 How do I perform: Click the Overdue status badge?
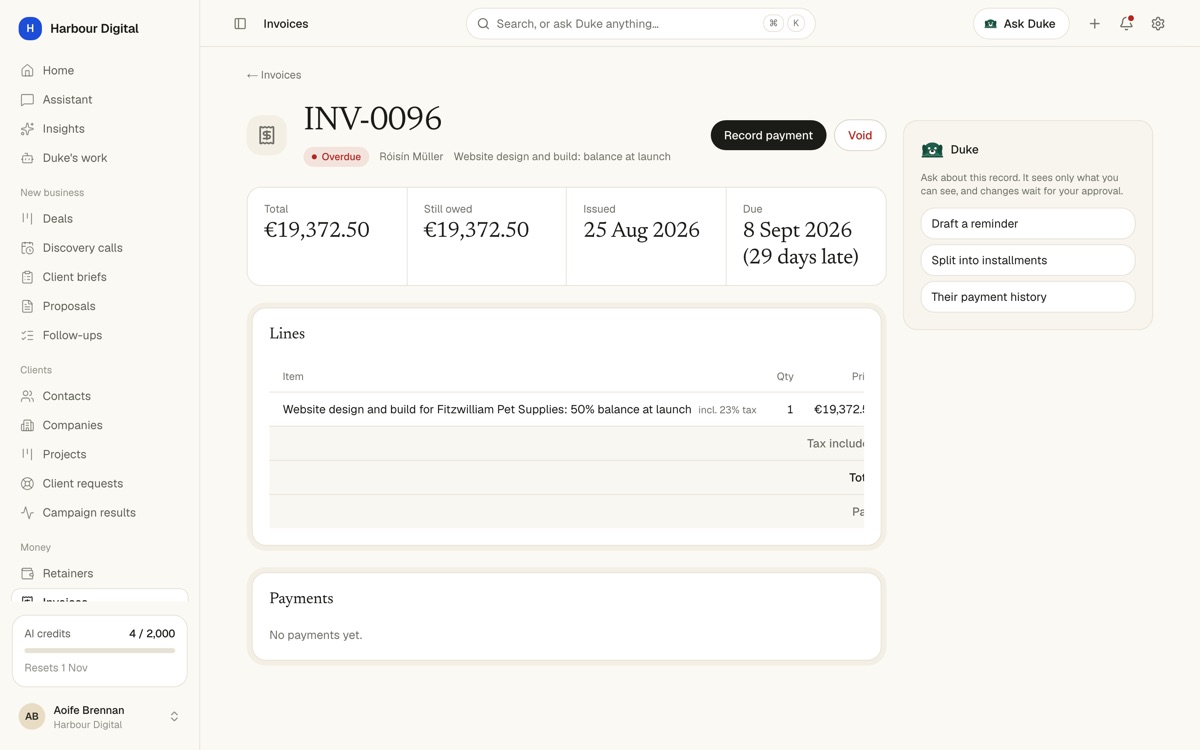336,157
